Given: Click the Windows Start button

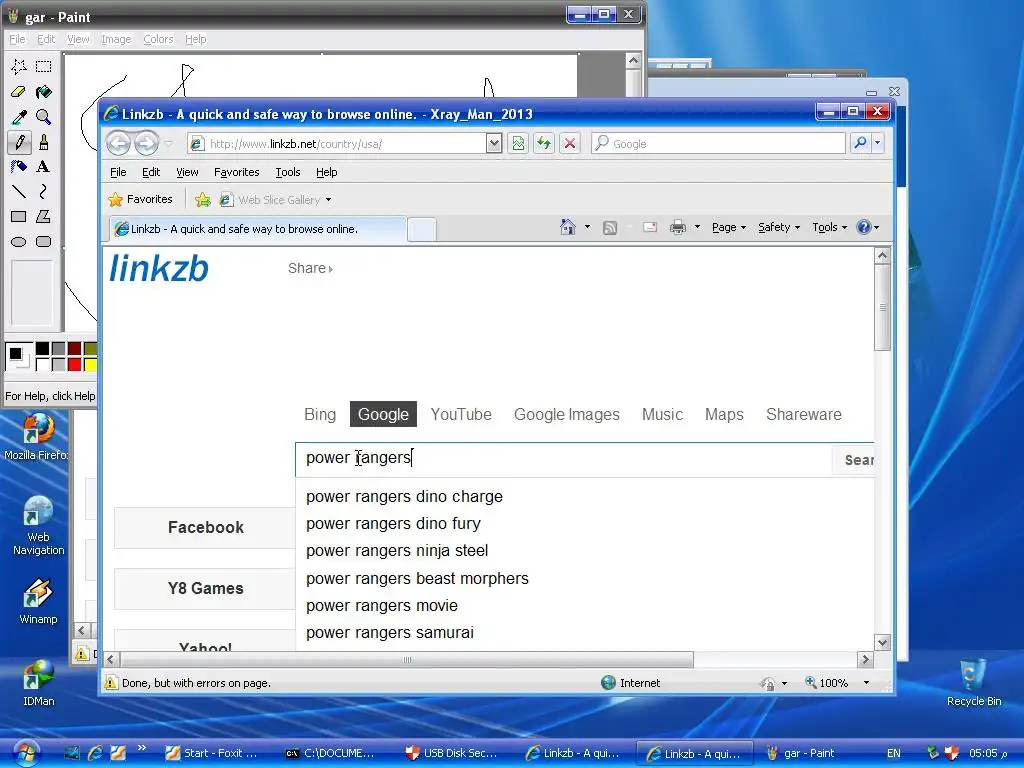Looking at the screenshot, I should point(25,753).
